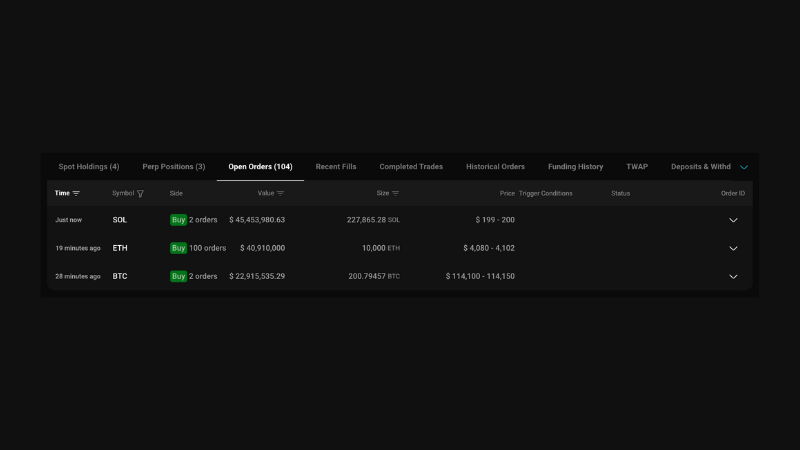Click the green Buy badge for BTC

pos(178,276)
